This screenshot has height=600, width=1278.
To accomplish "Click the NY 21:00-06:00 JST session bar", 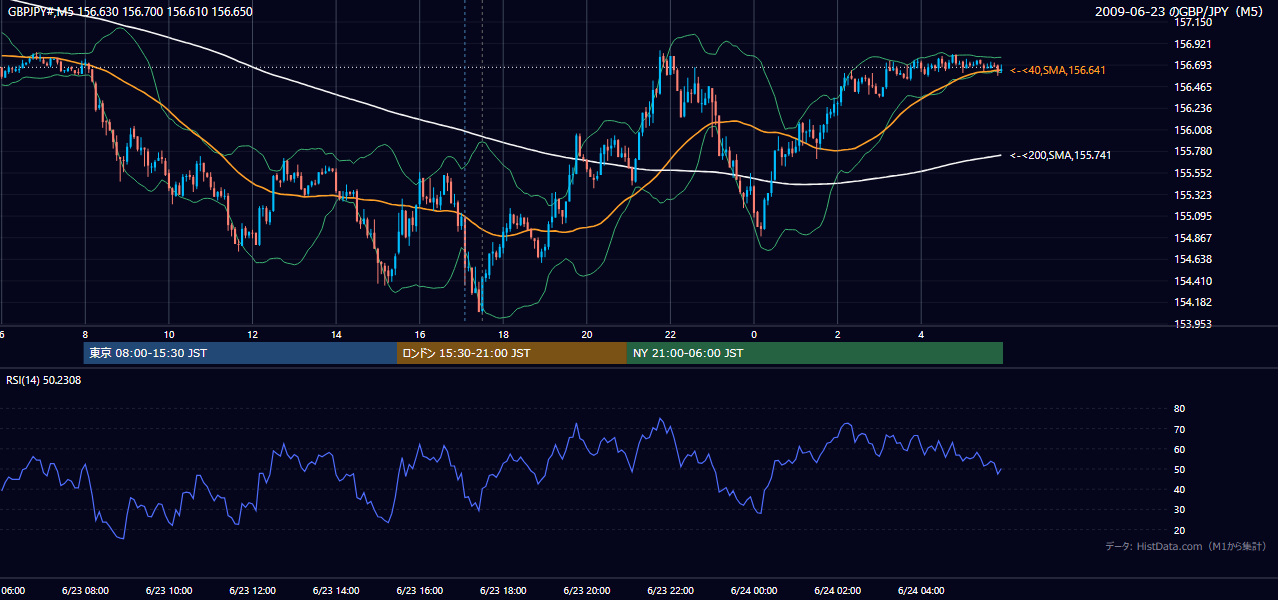I will 815,353.
